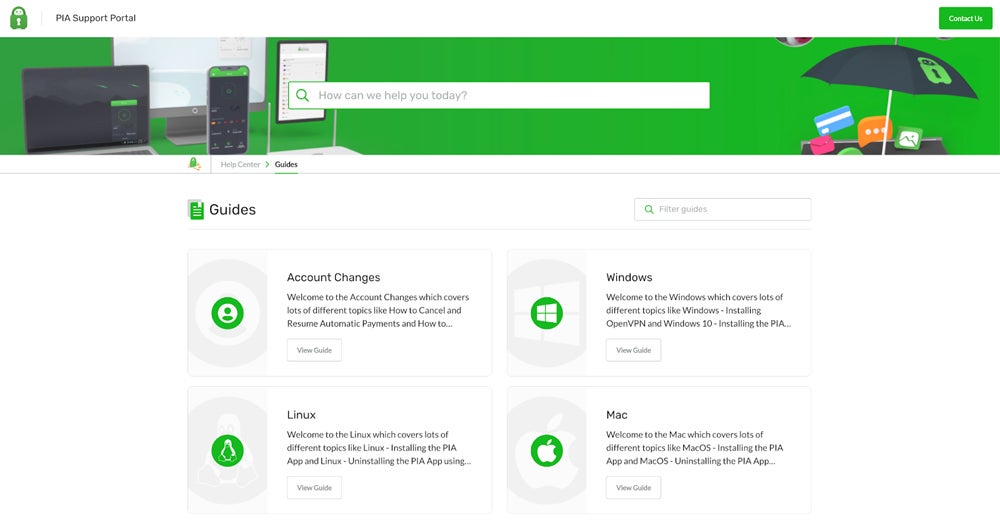Select the Guides breadcrumb tab
Image resolution: width=1000 pixels, height=521 pixels.
(286, 165)
